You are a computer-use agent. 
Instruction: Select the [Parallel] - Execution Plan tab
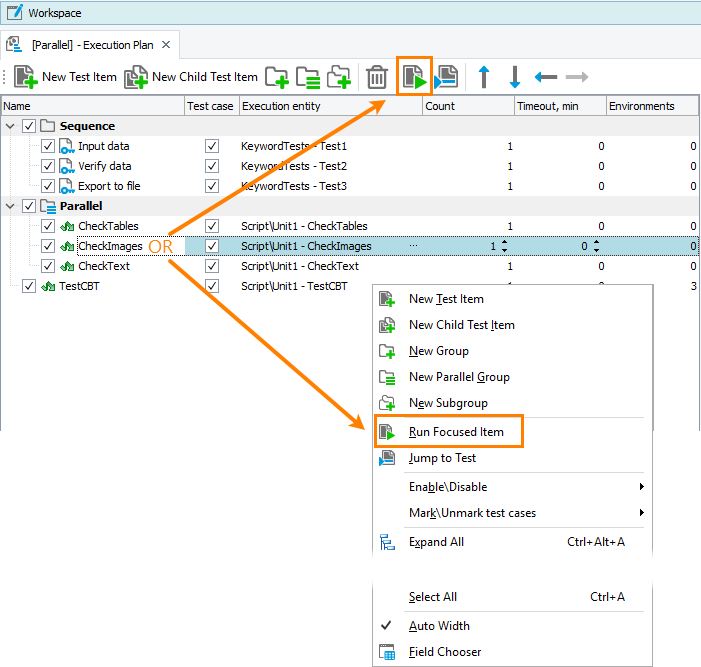point(92,45)
